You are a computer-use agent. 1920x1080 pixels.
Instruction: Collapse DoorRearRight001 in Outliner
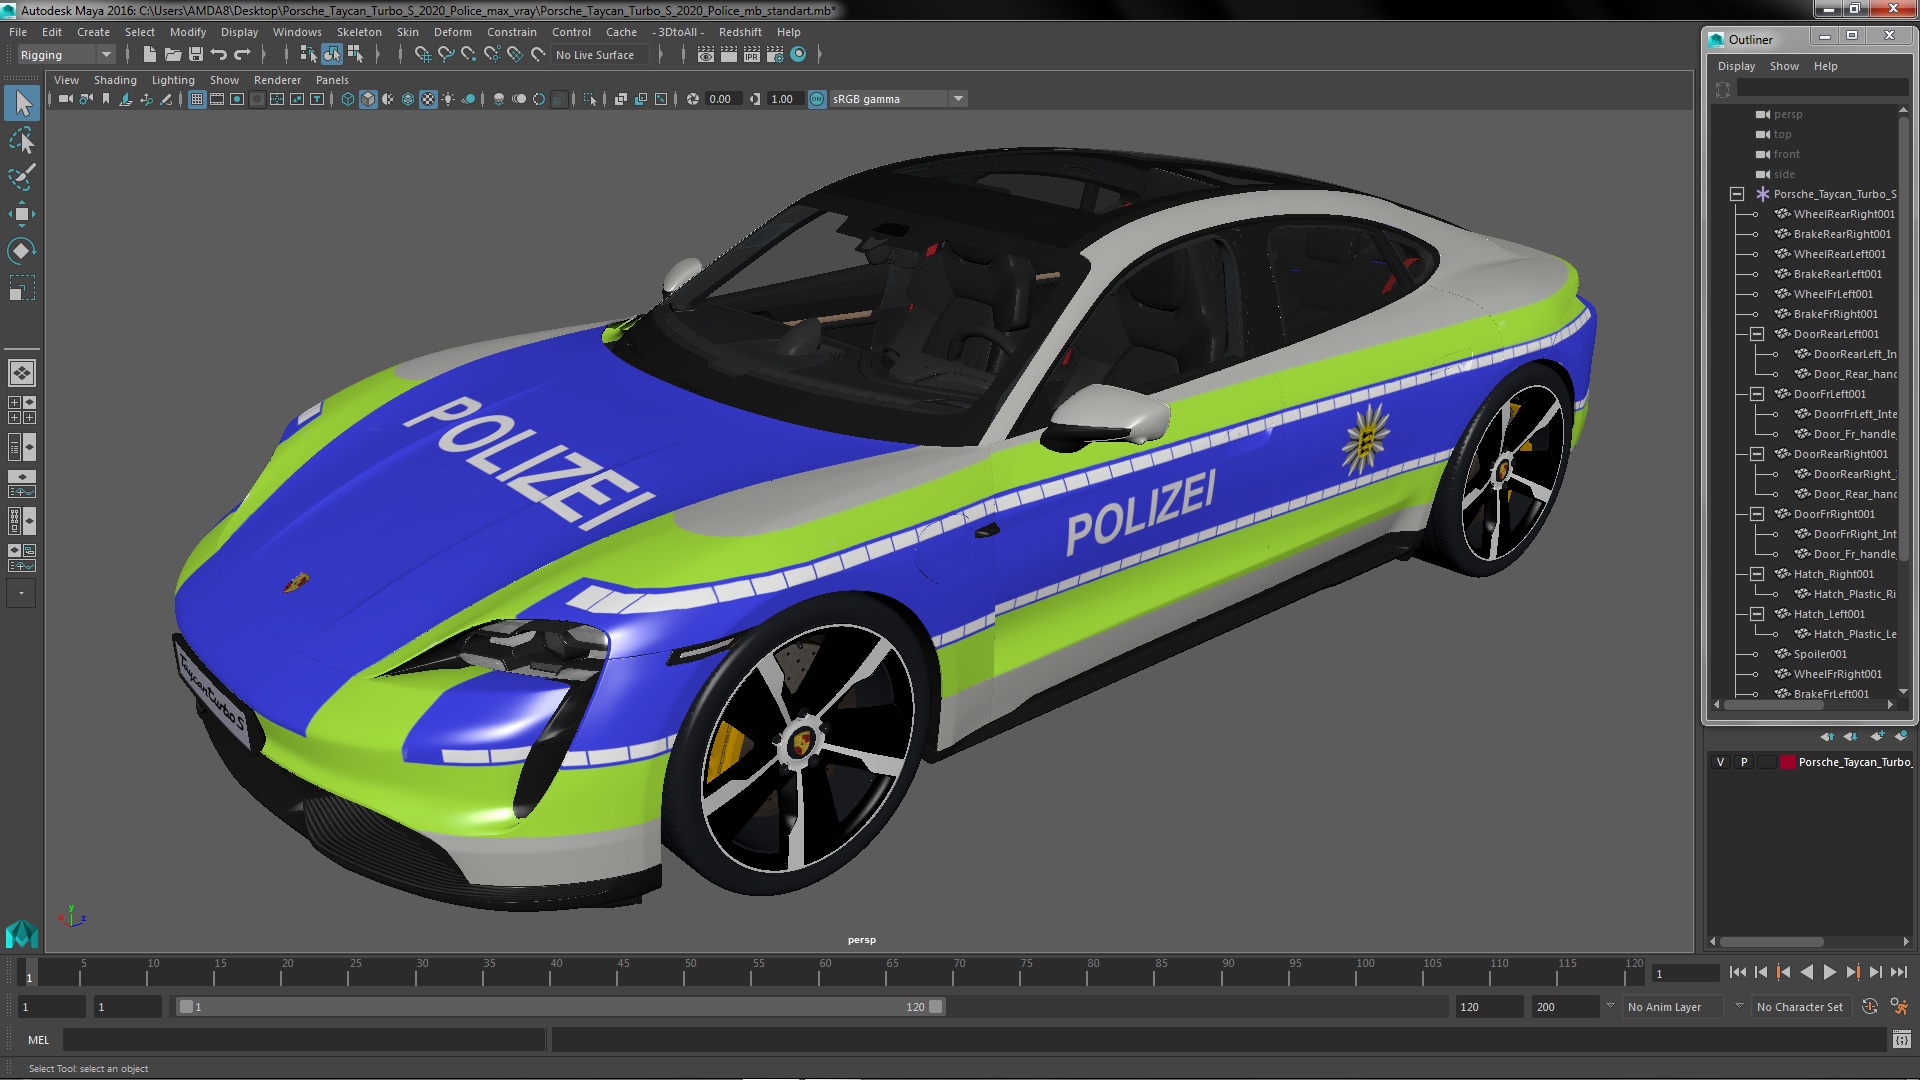tap(1757, 454)
